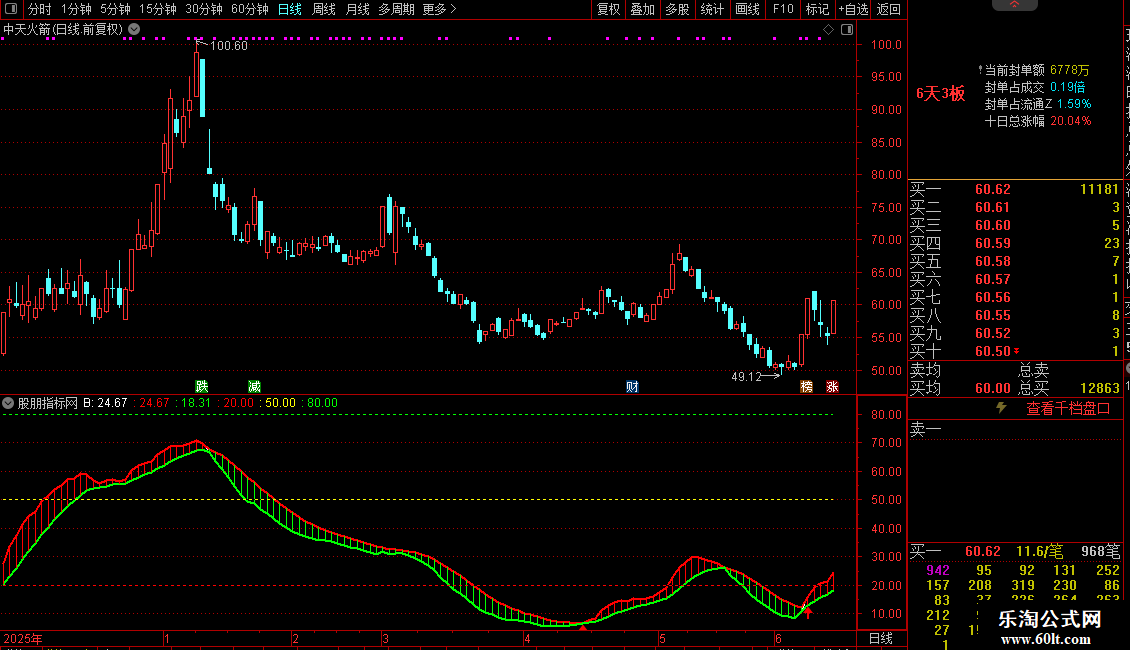The height and width of the screenshot is (650, 1130).
Task: Click the yellow 50.00 indicator parameter
Action: click(x=280, y=403)
